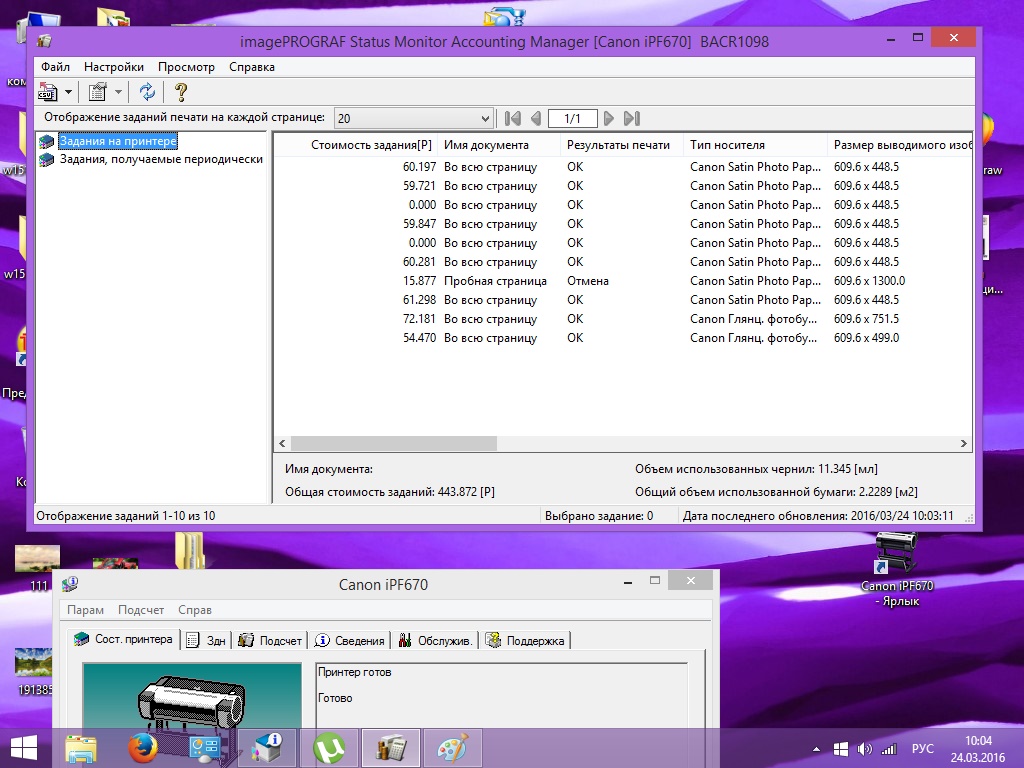
Task: Switch to the Поддержка tab
Action: pos(526,641)
